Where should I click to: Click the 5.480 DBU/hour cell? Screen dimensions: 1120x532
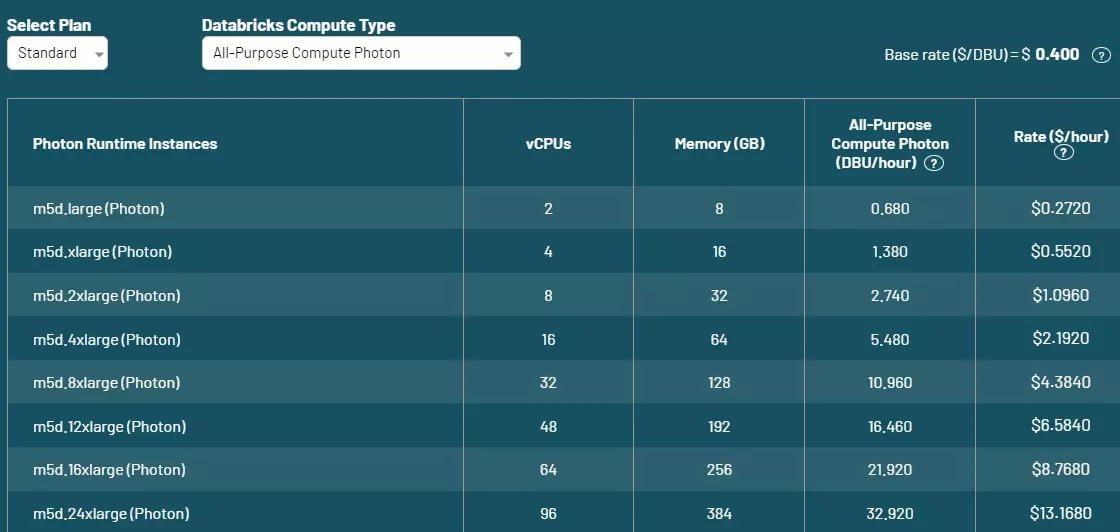click(890, 339)
